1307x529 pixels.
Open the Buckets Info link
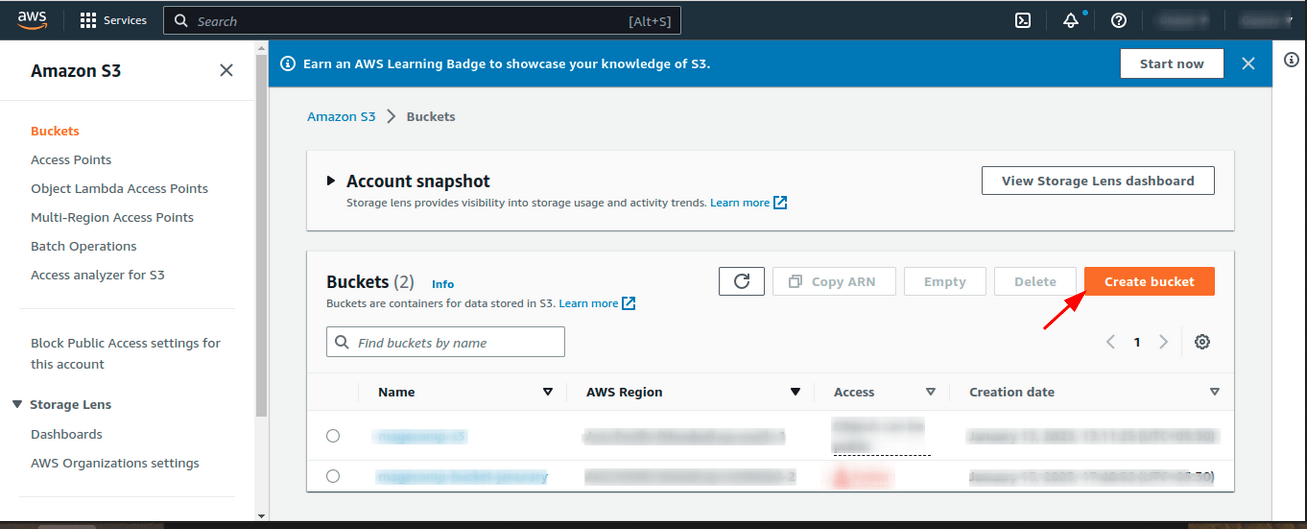click(x=443, y=284)
